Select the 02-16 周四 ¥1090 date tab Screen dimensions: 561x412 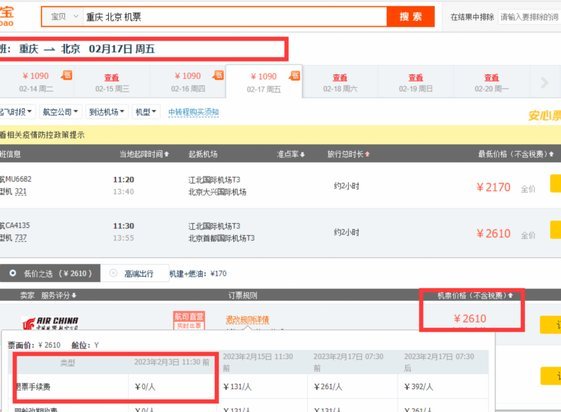tap(188, 82)
